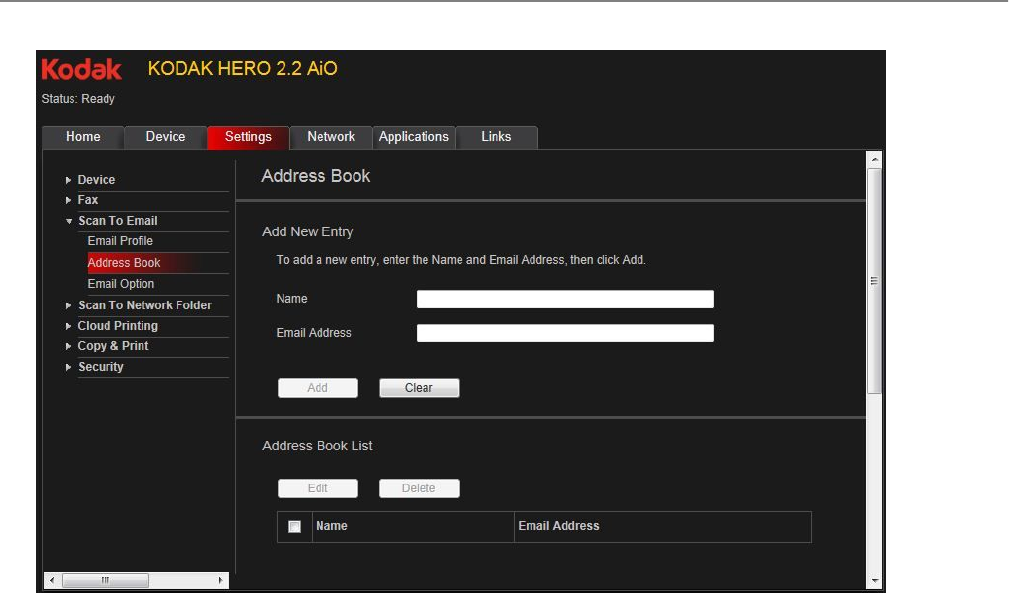Click the Email Address column header
Screen dimensions: 1009x593
(663, 526)
